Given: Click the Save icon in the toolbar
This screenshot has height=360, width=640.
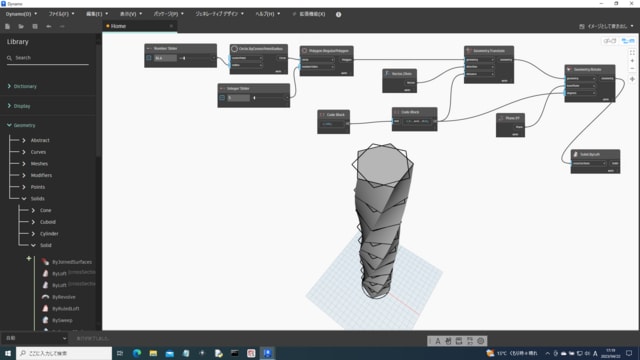Looking at the screenshot, I should click(x=35, y=26).
